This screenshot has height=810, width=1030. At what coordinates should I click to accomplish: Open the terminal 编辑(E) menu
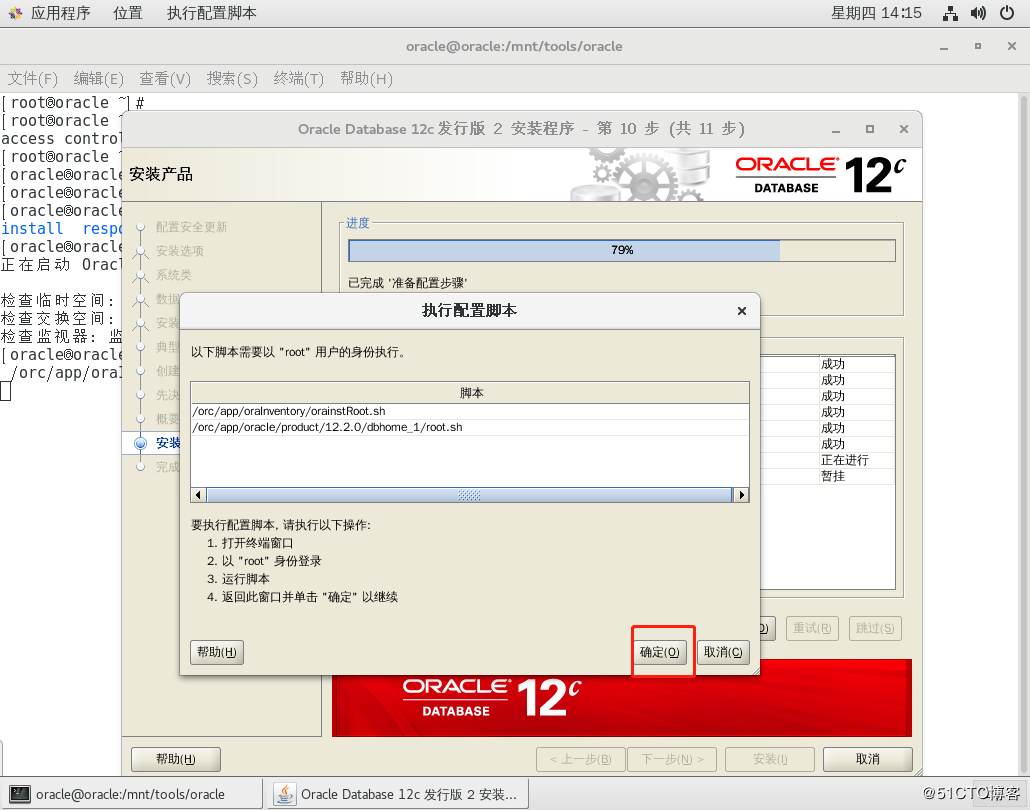point(99,79)
